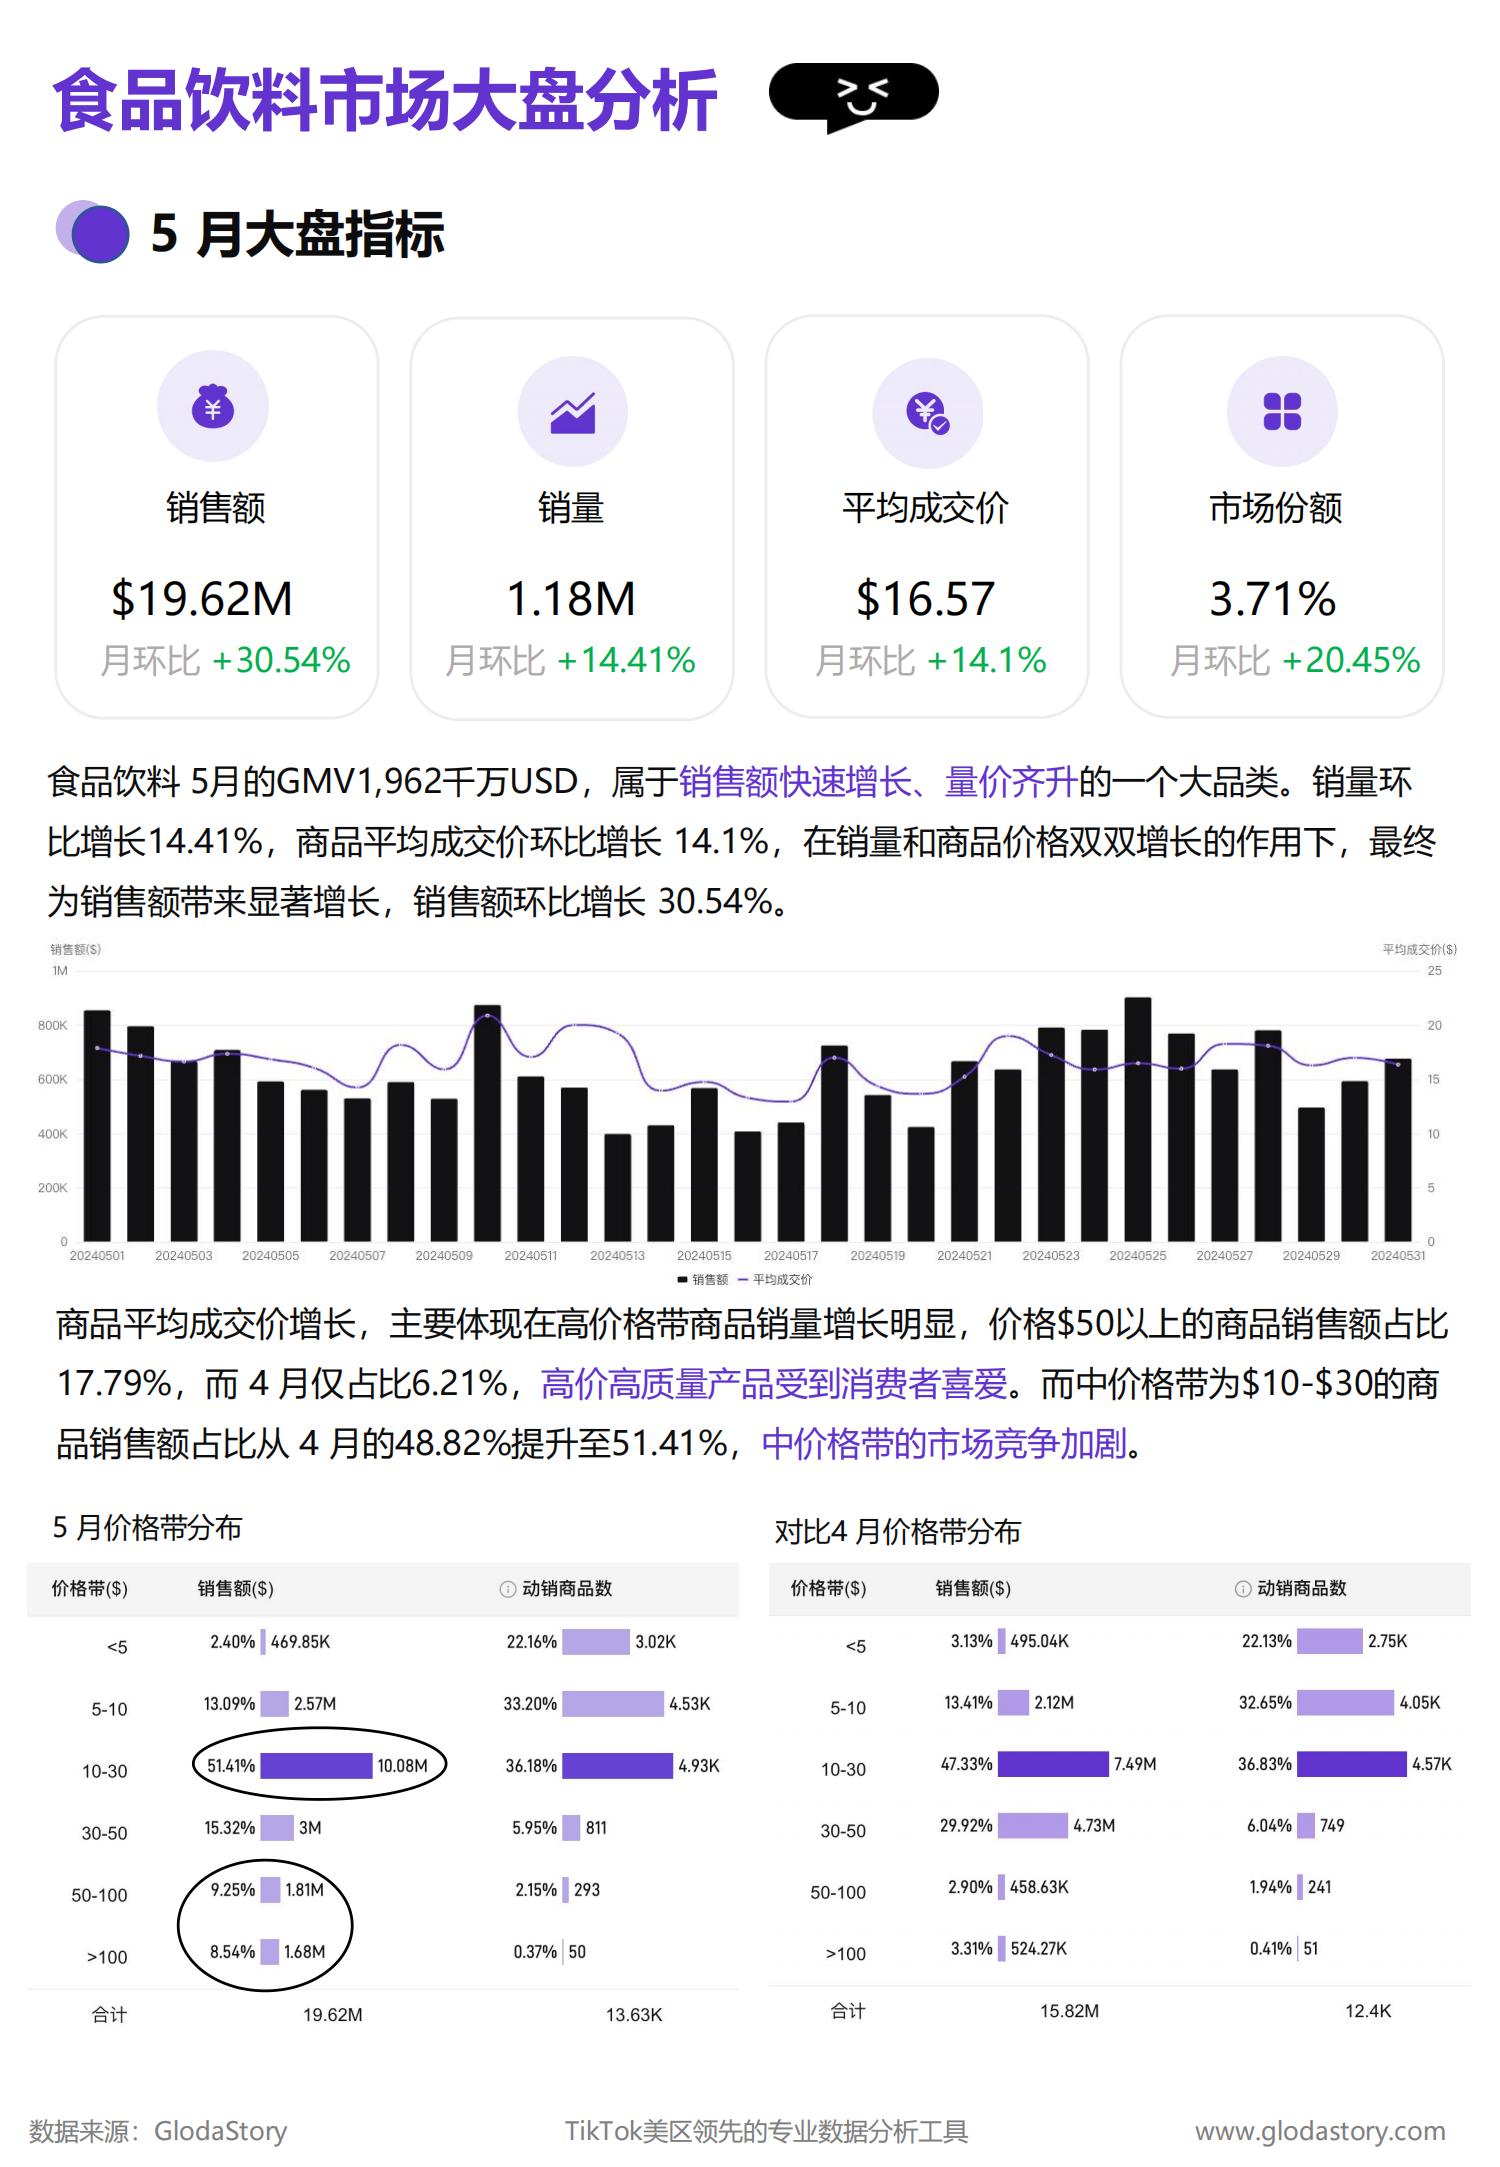Image resolution: width=1500 pixels, height=2167 pixels.
Task: Click the 3.71% market share value
Action: pos(1272,599)
